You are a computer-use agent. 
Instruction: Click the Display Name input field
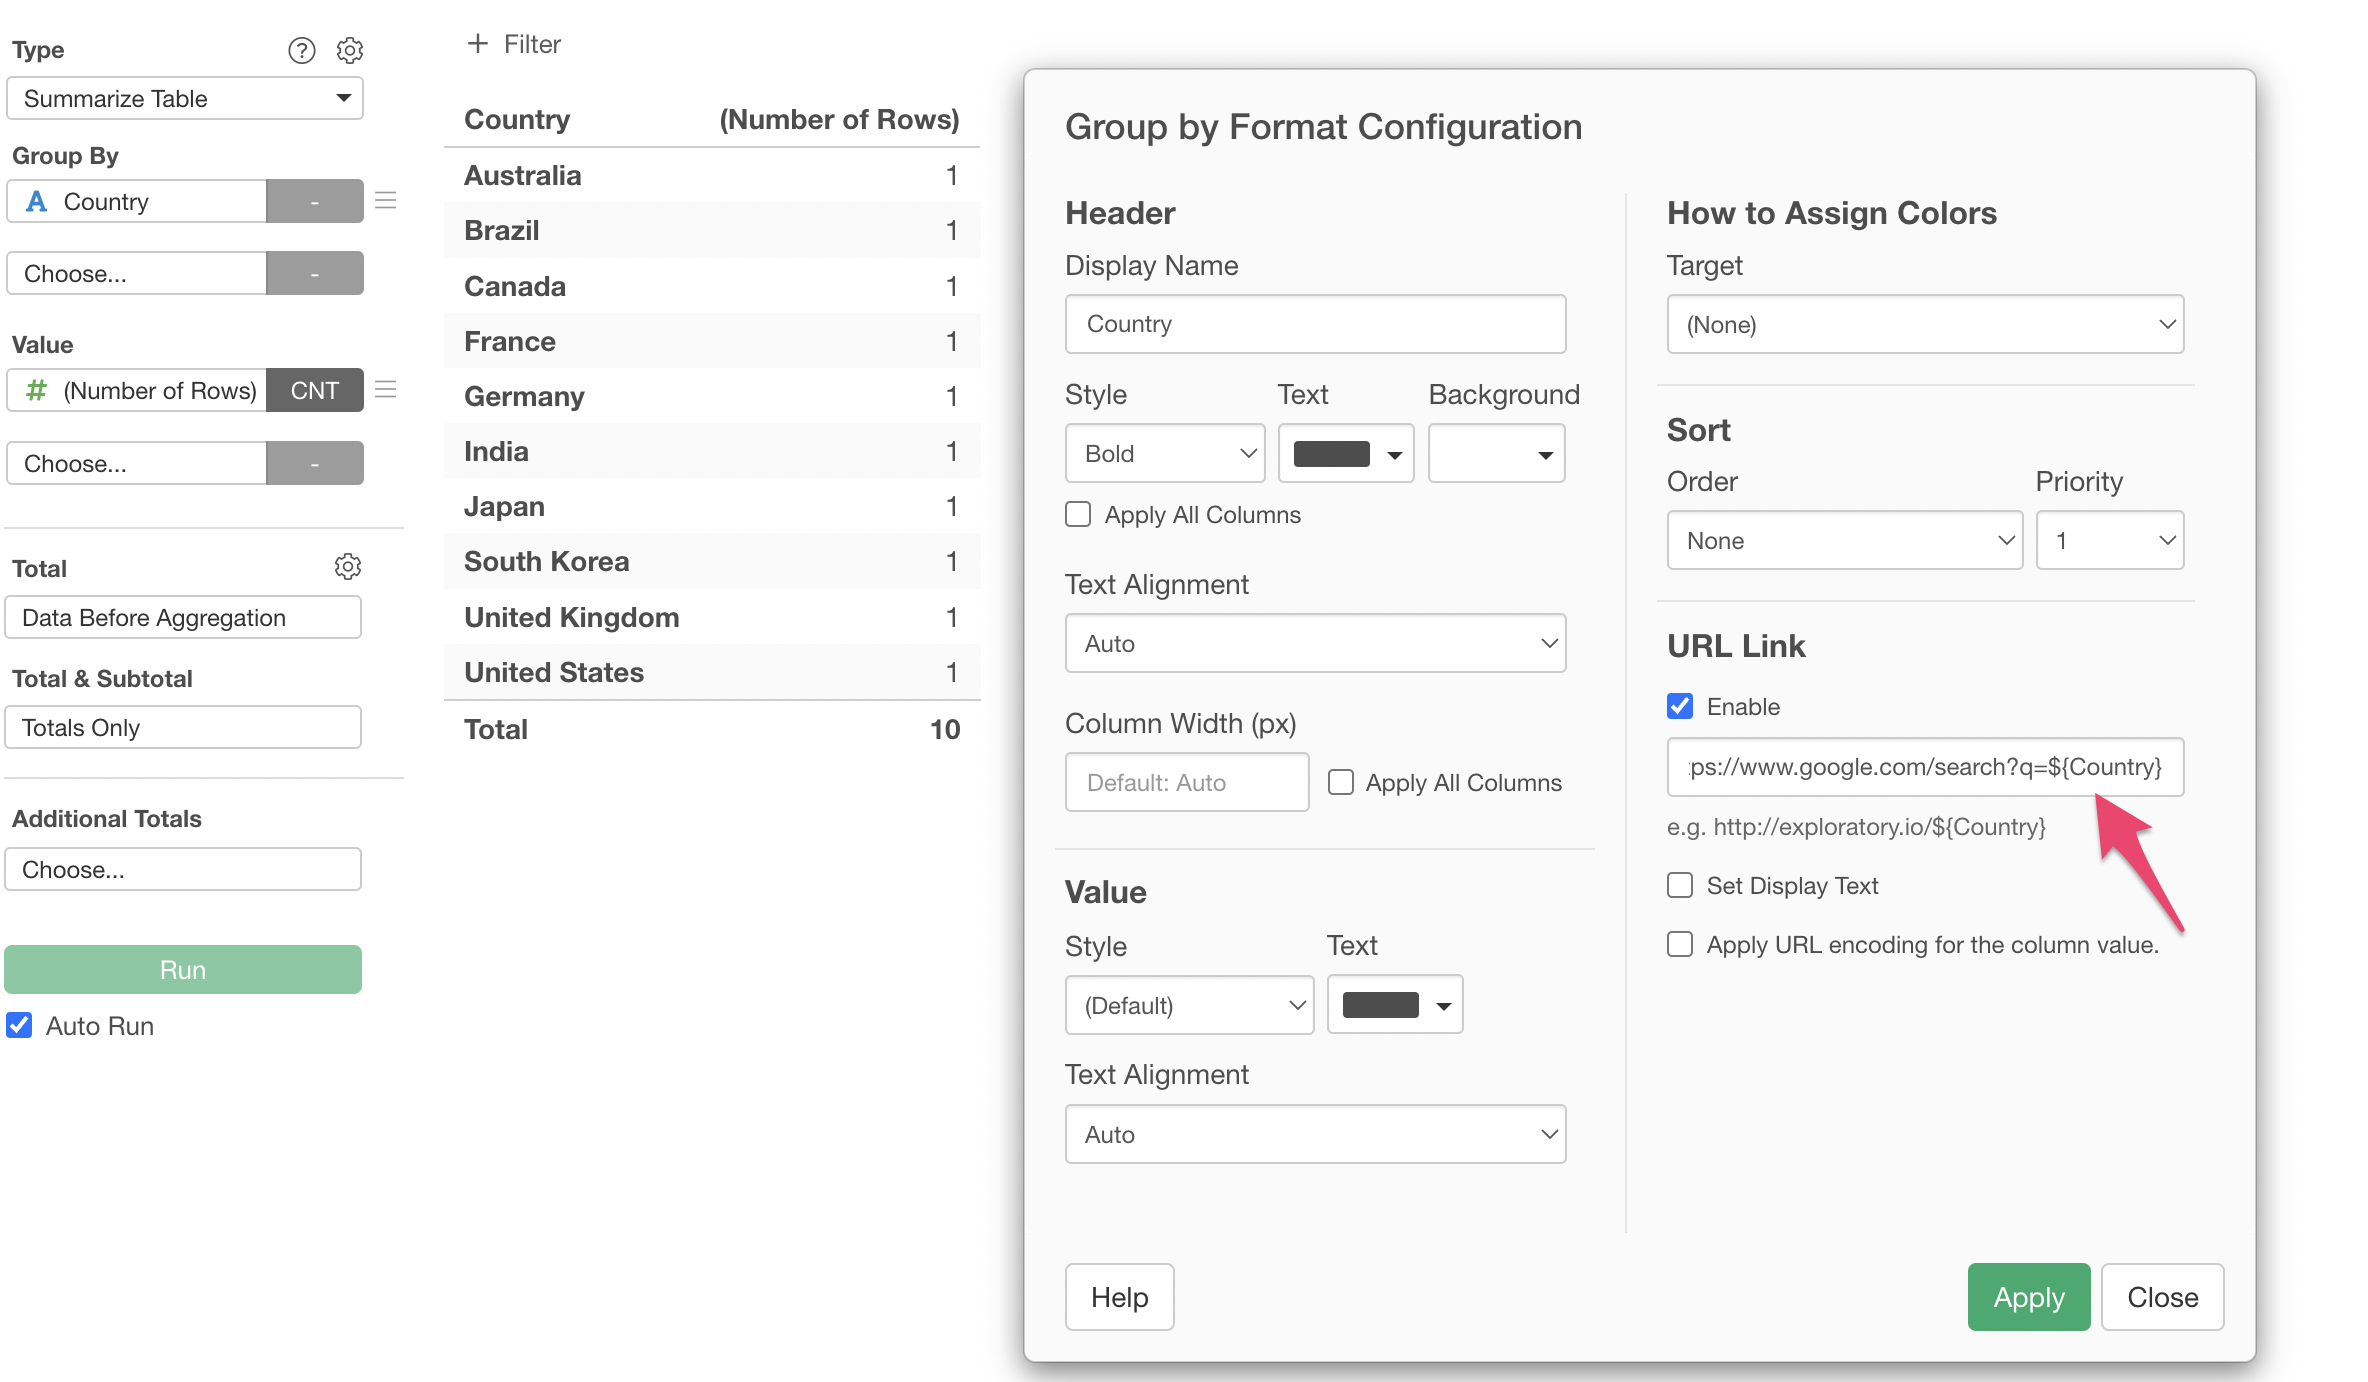click(x=1315, y=324)
